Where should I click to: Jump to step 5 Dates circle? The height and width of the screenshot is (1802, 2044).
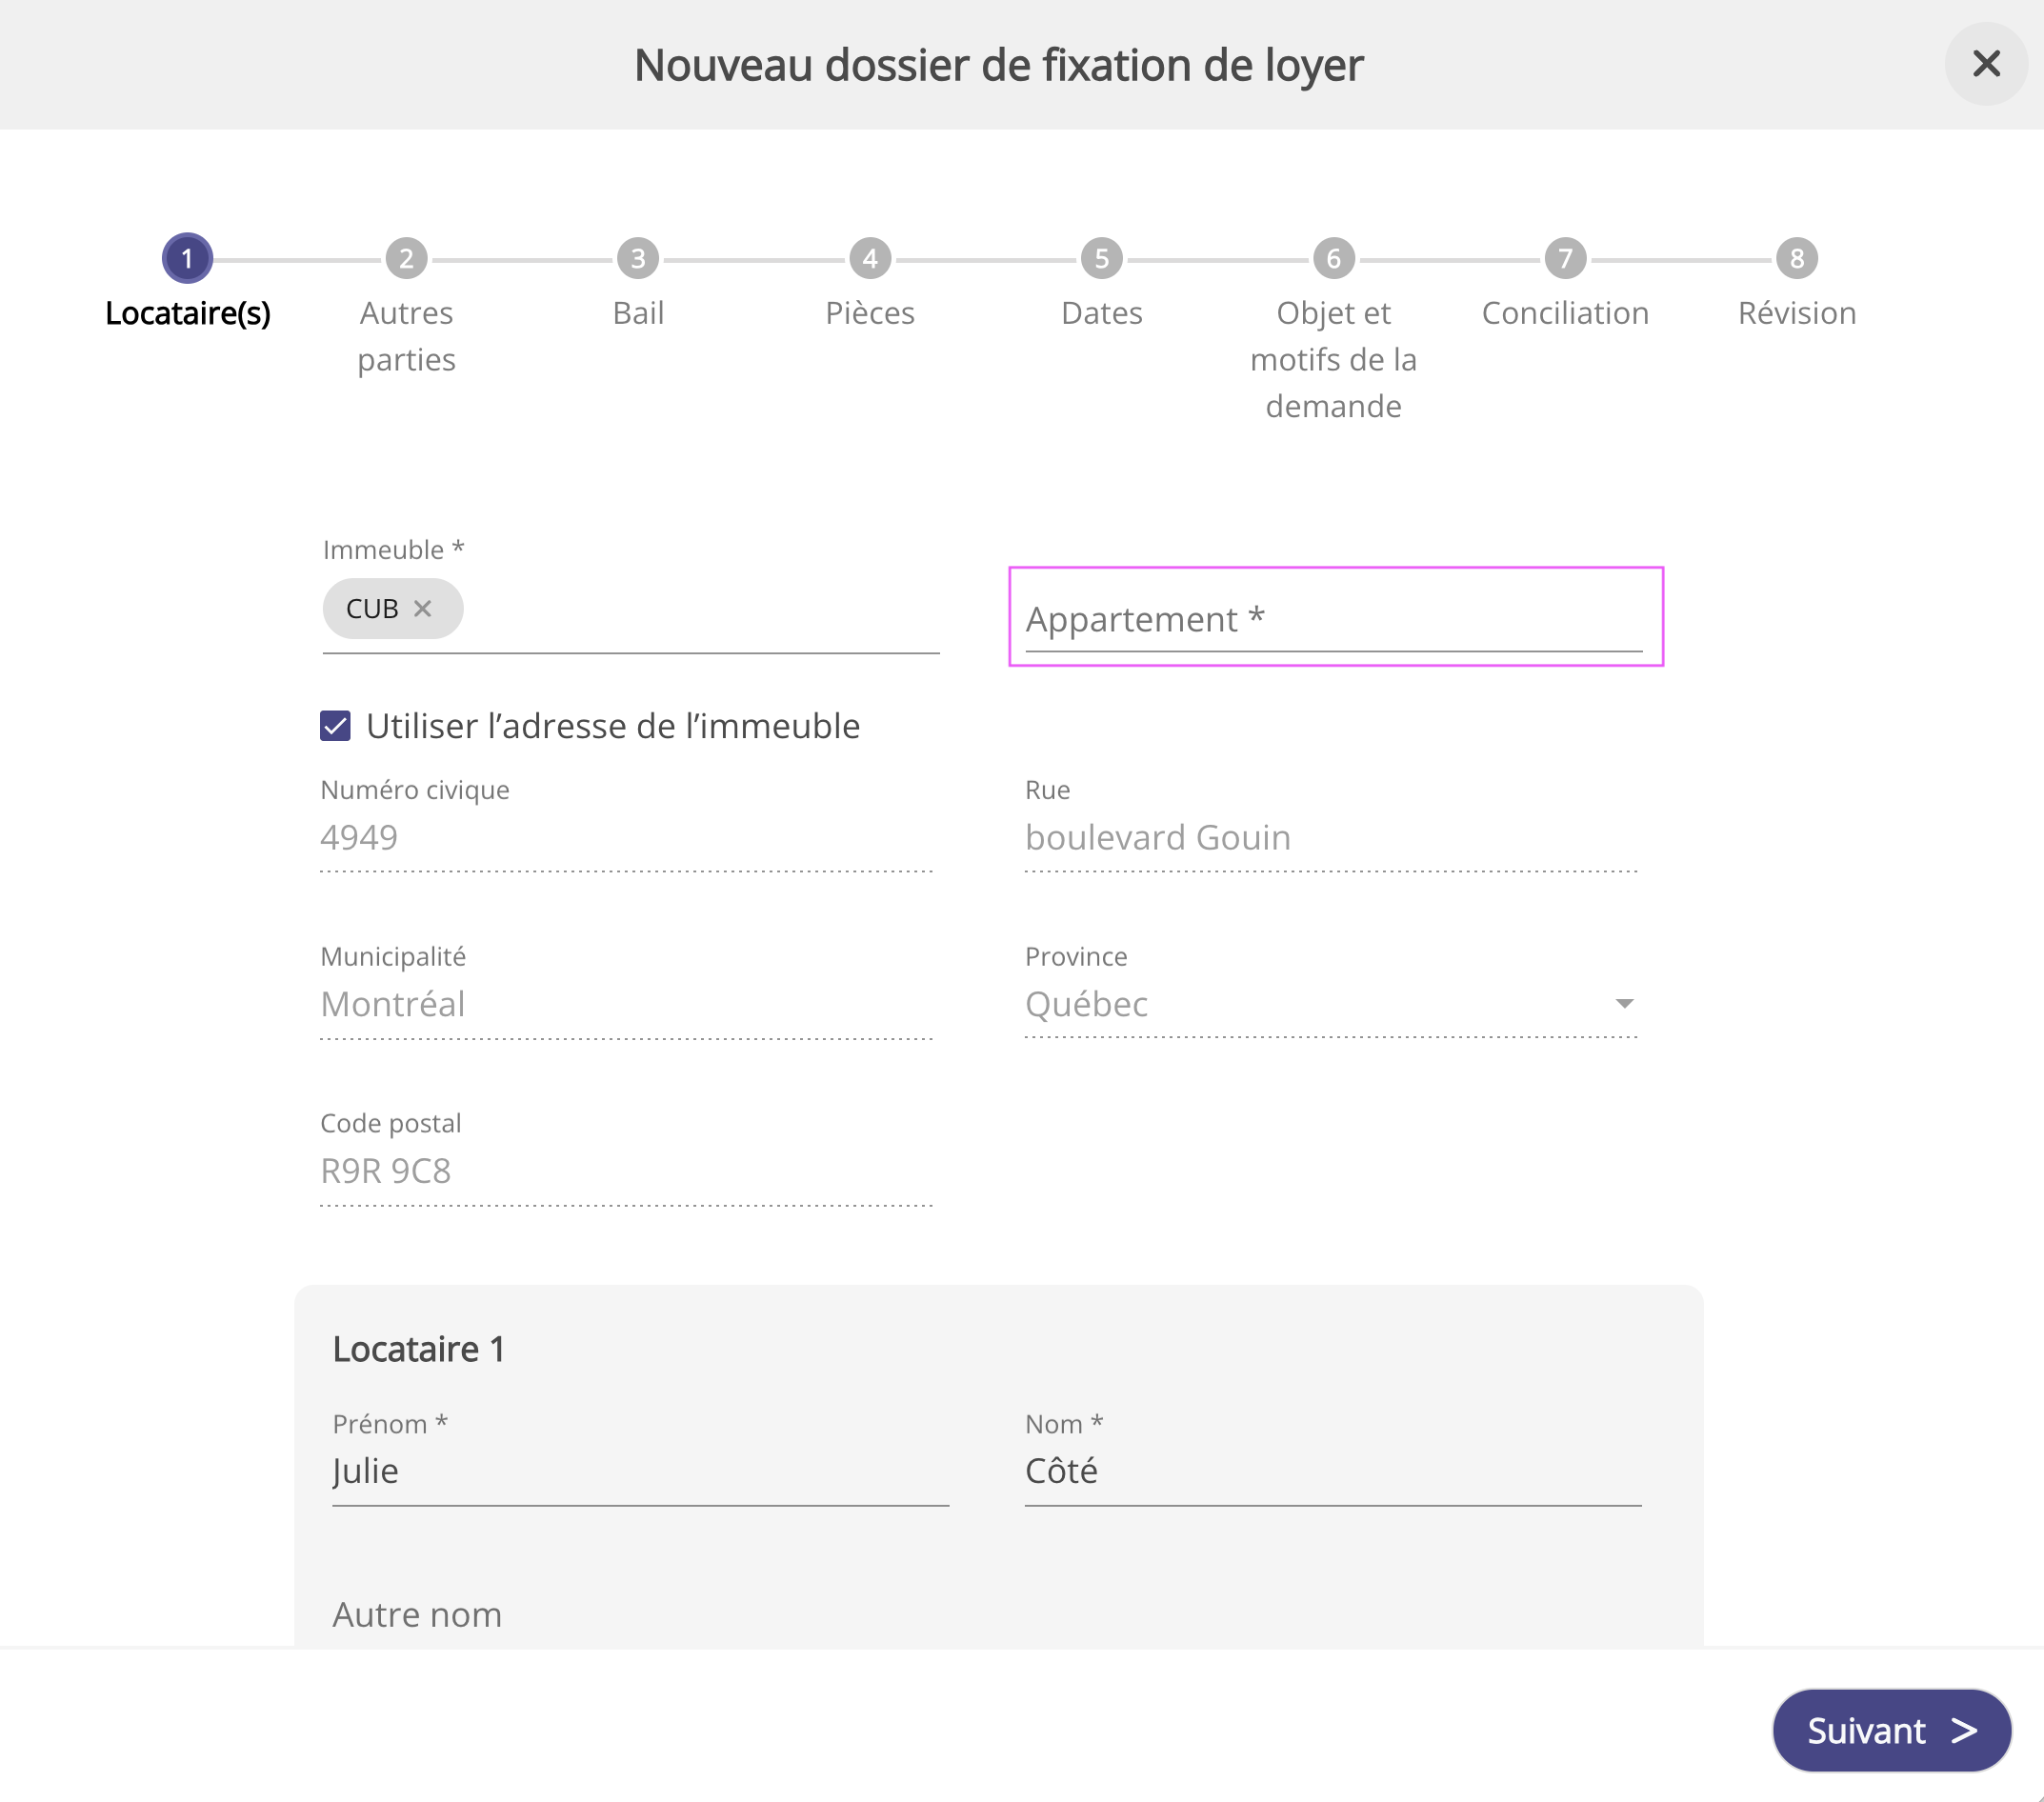(1101, 259)
